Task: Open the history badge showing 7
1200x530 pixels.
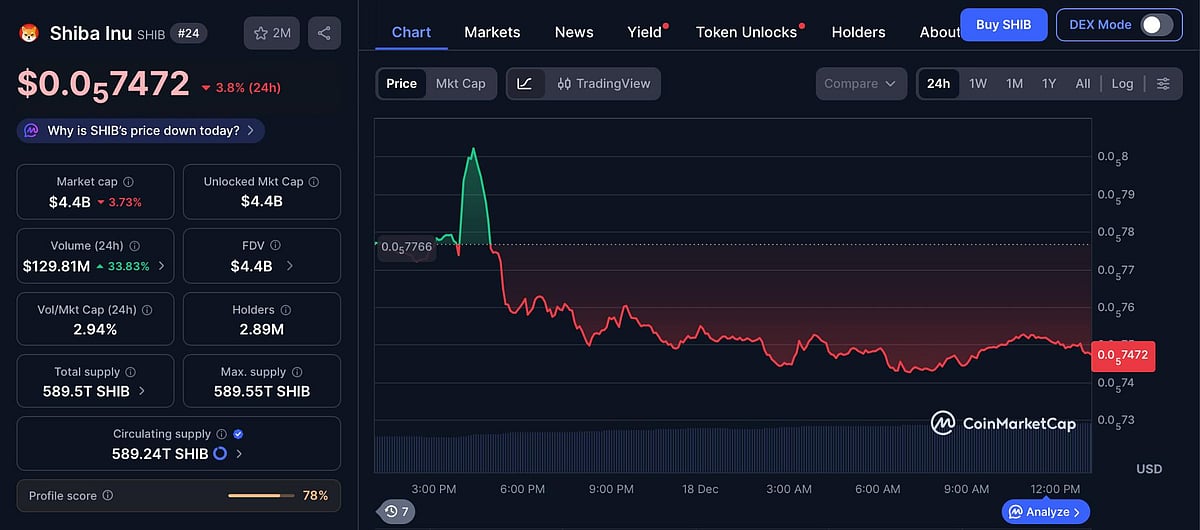Action: click(x=397, y=512)
